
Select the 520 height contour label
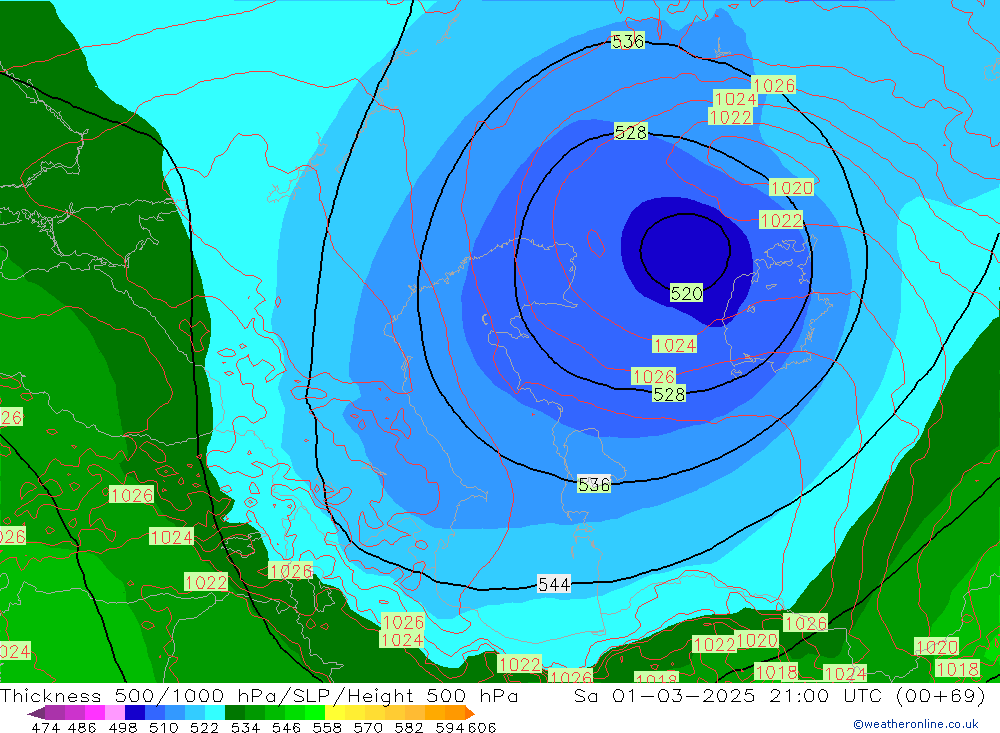coord(686,293)
